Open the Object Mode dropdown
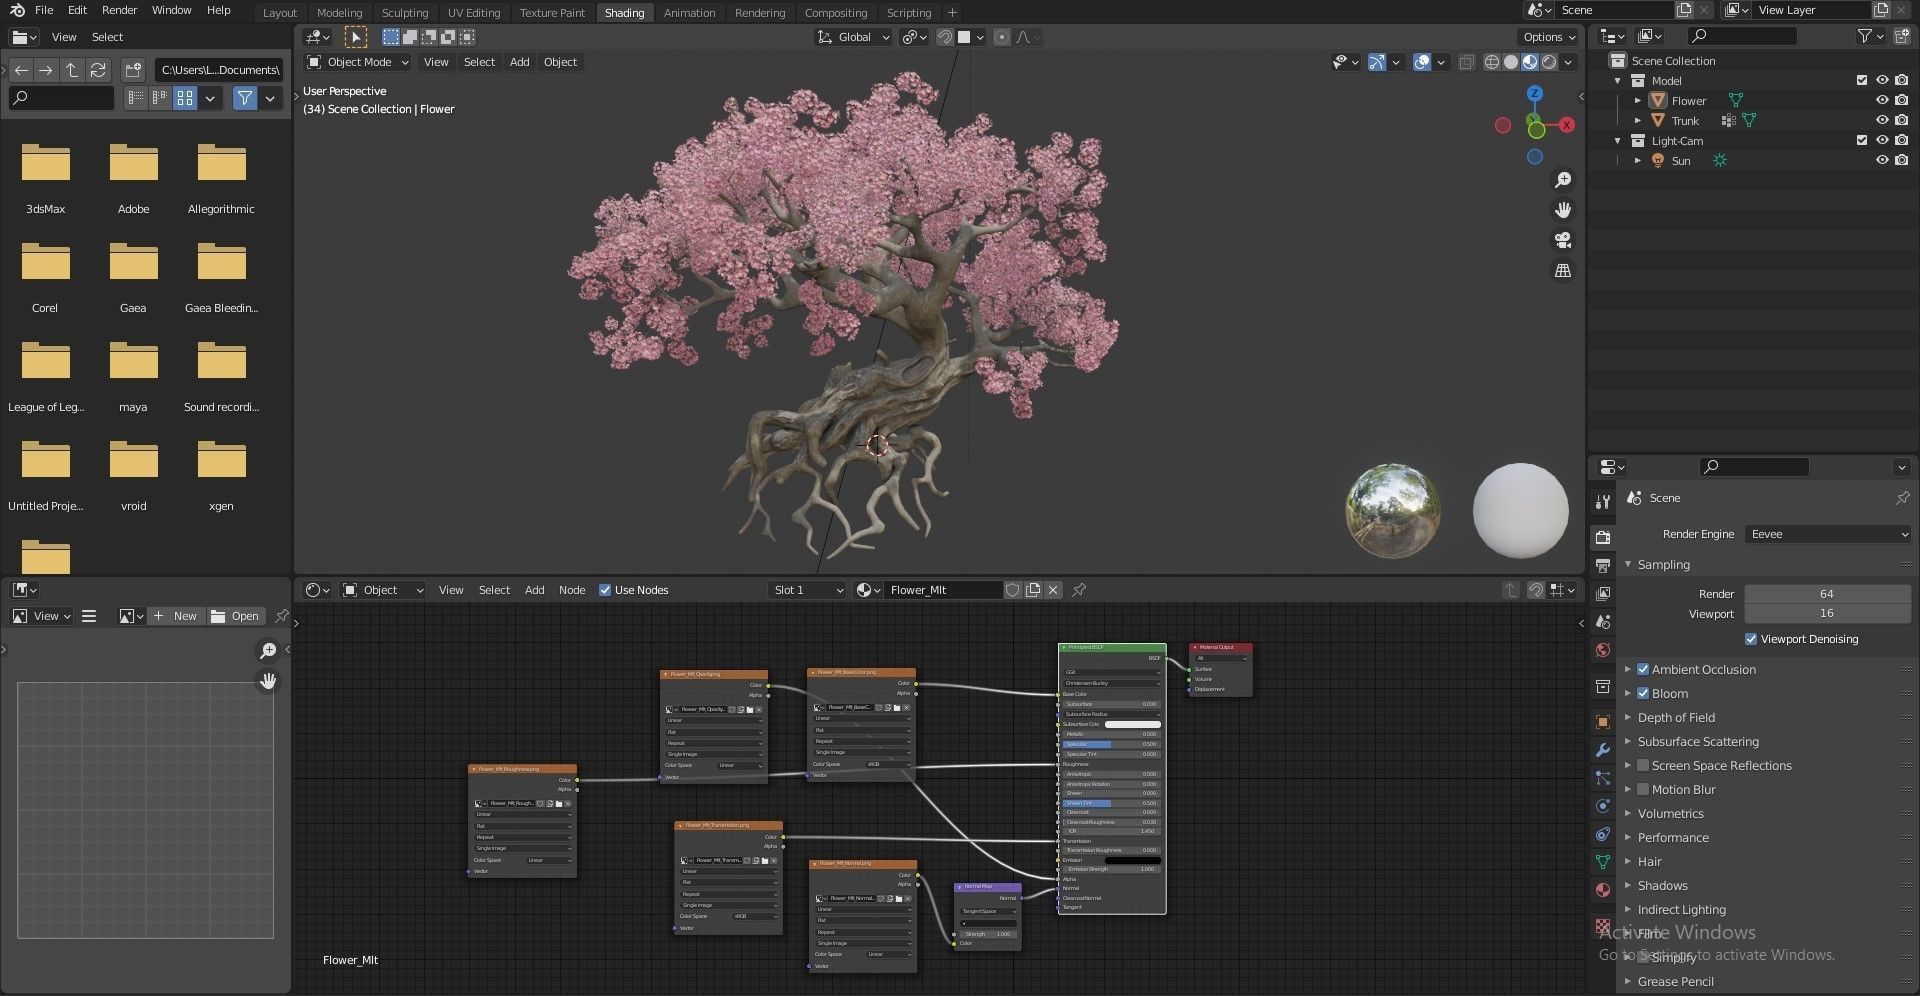 coord(357,62)
